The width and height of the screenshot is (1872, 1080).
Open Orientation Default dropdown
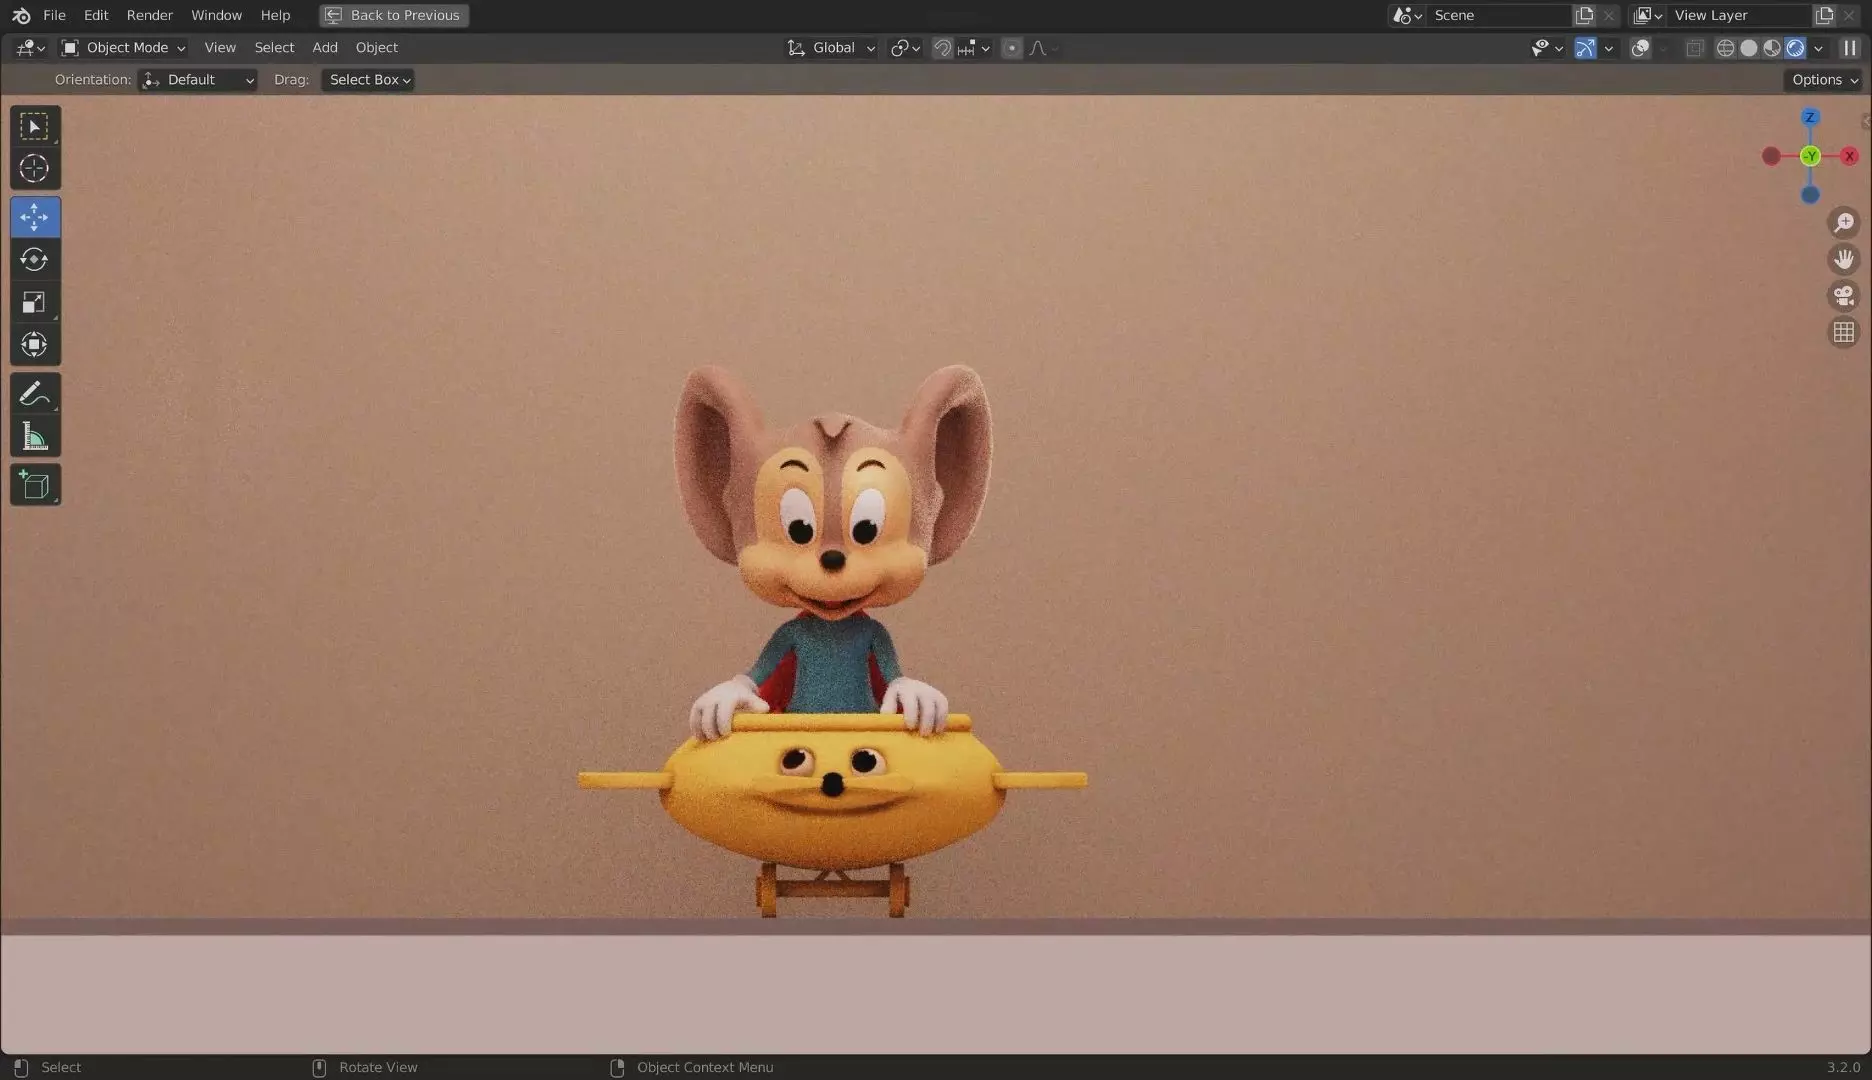(198, 80)
